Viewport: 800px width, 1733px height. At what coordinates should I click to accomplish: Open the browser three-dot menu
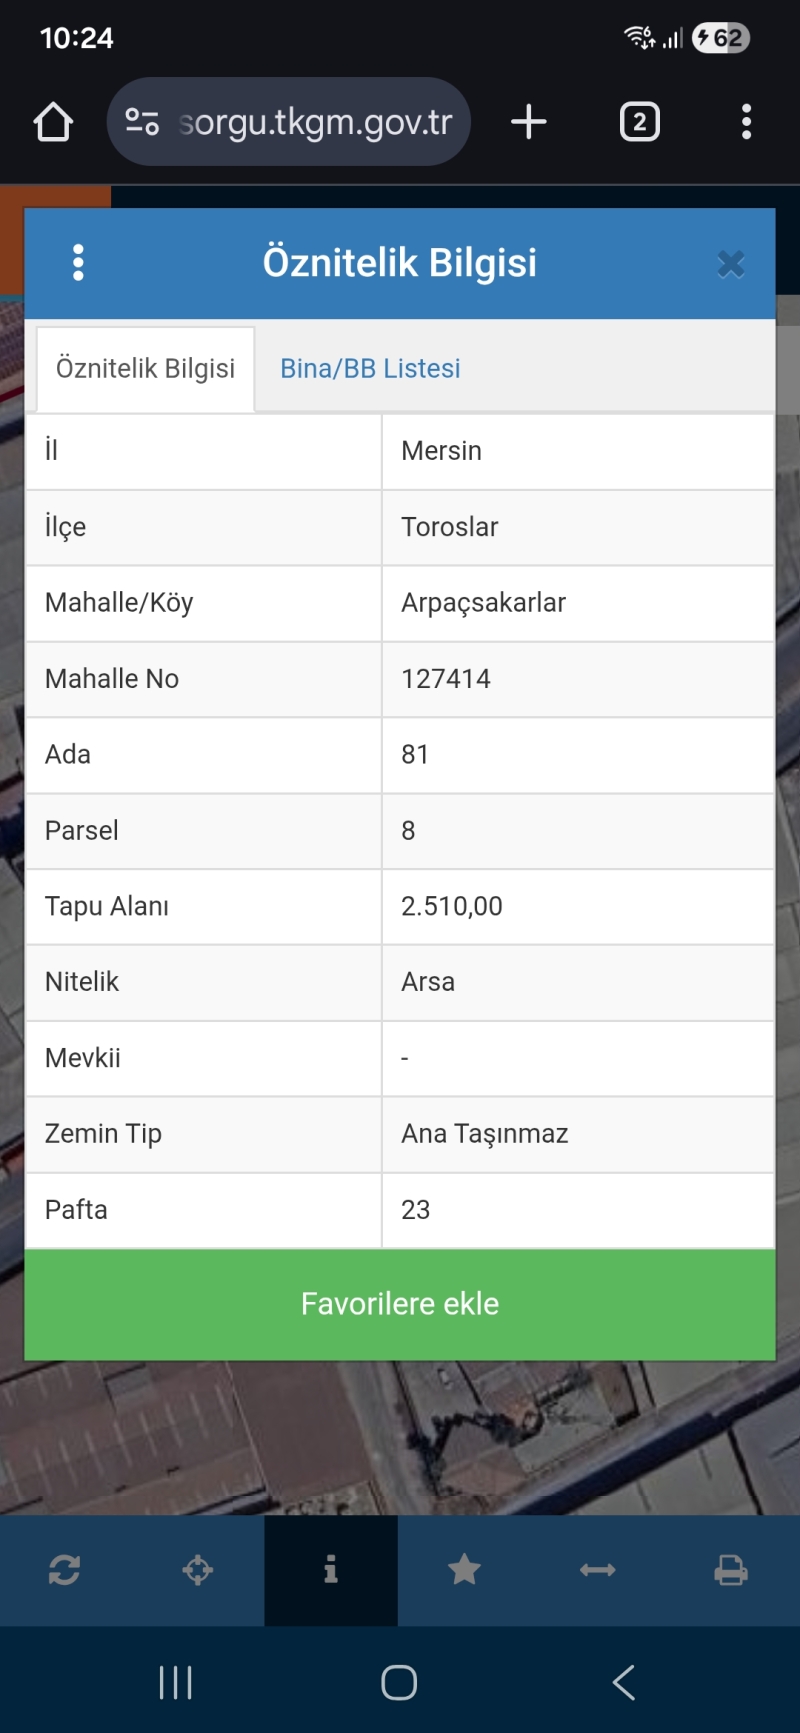click(x=746, y=122)
